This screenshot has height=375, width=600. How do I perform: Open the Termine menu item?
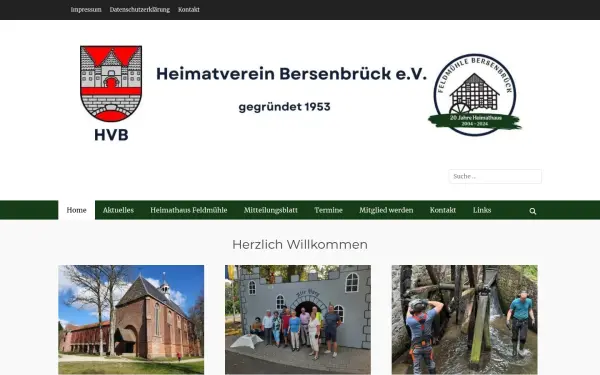pyautogui.click(x=328, y=210)
